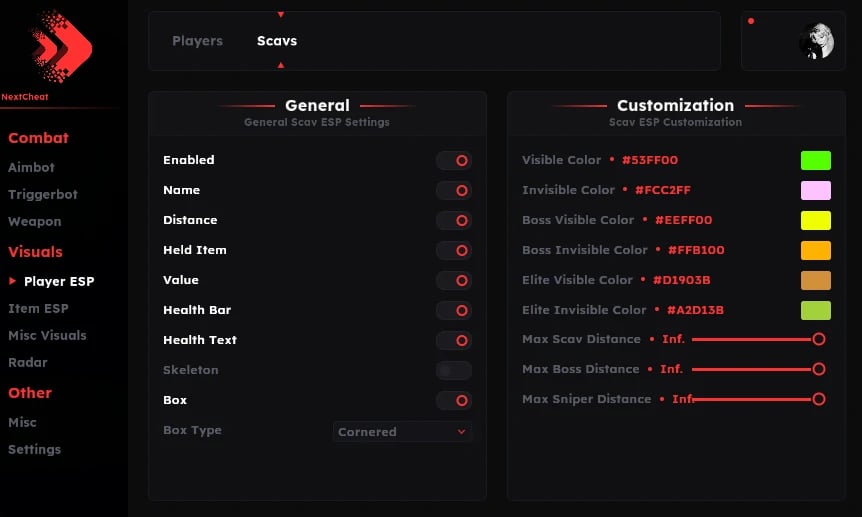Disable the Box toggle

[454, 400]
